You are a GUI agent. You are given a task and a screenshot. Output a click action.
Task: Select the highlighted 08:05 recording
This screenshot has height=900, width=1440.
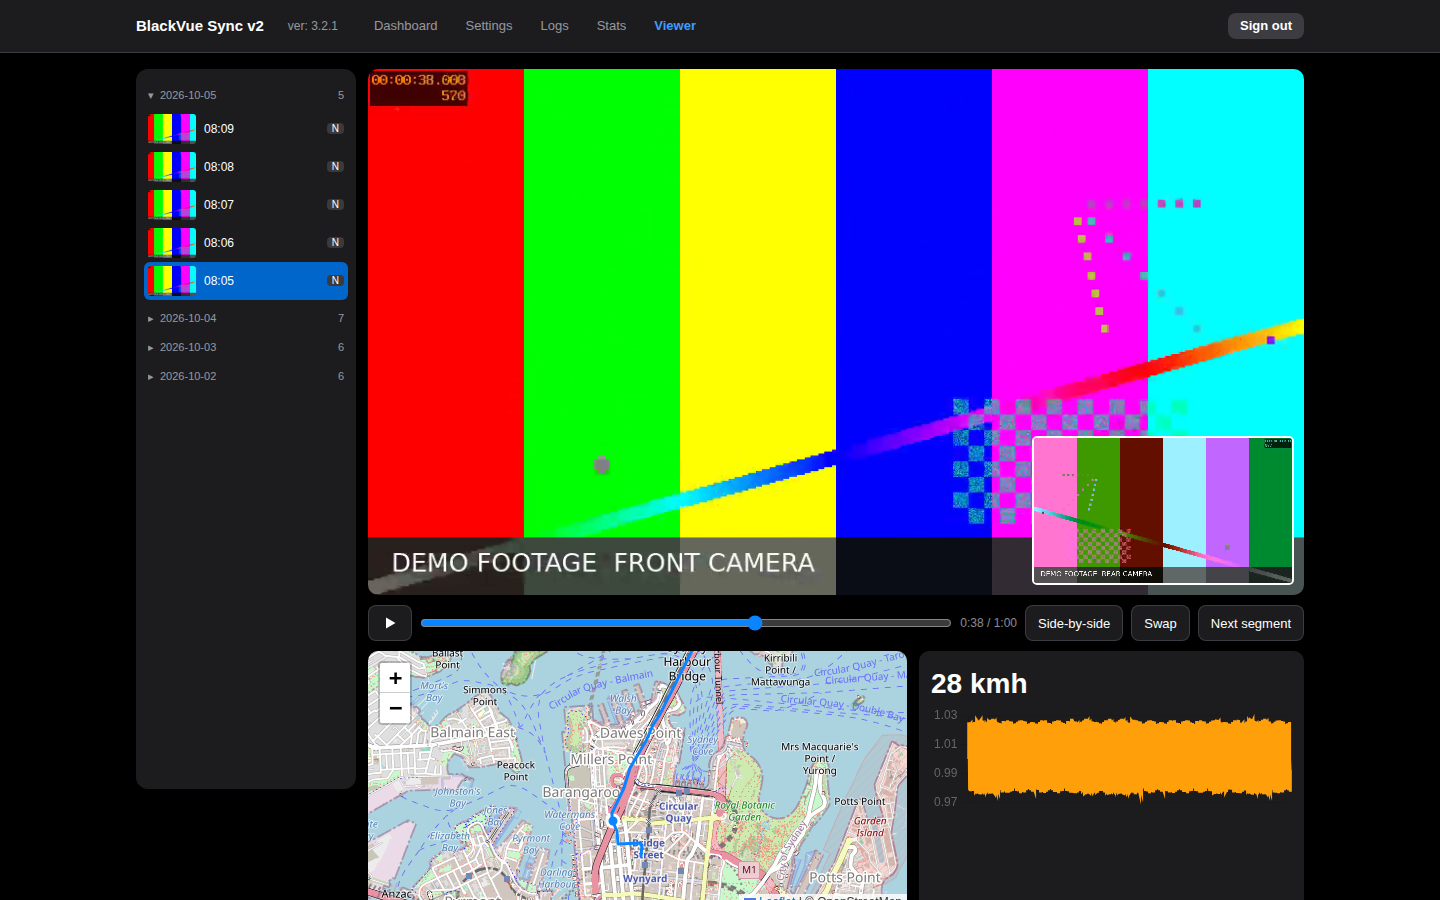point(246,281)
